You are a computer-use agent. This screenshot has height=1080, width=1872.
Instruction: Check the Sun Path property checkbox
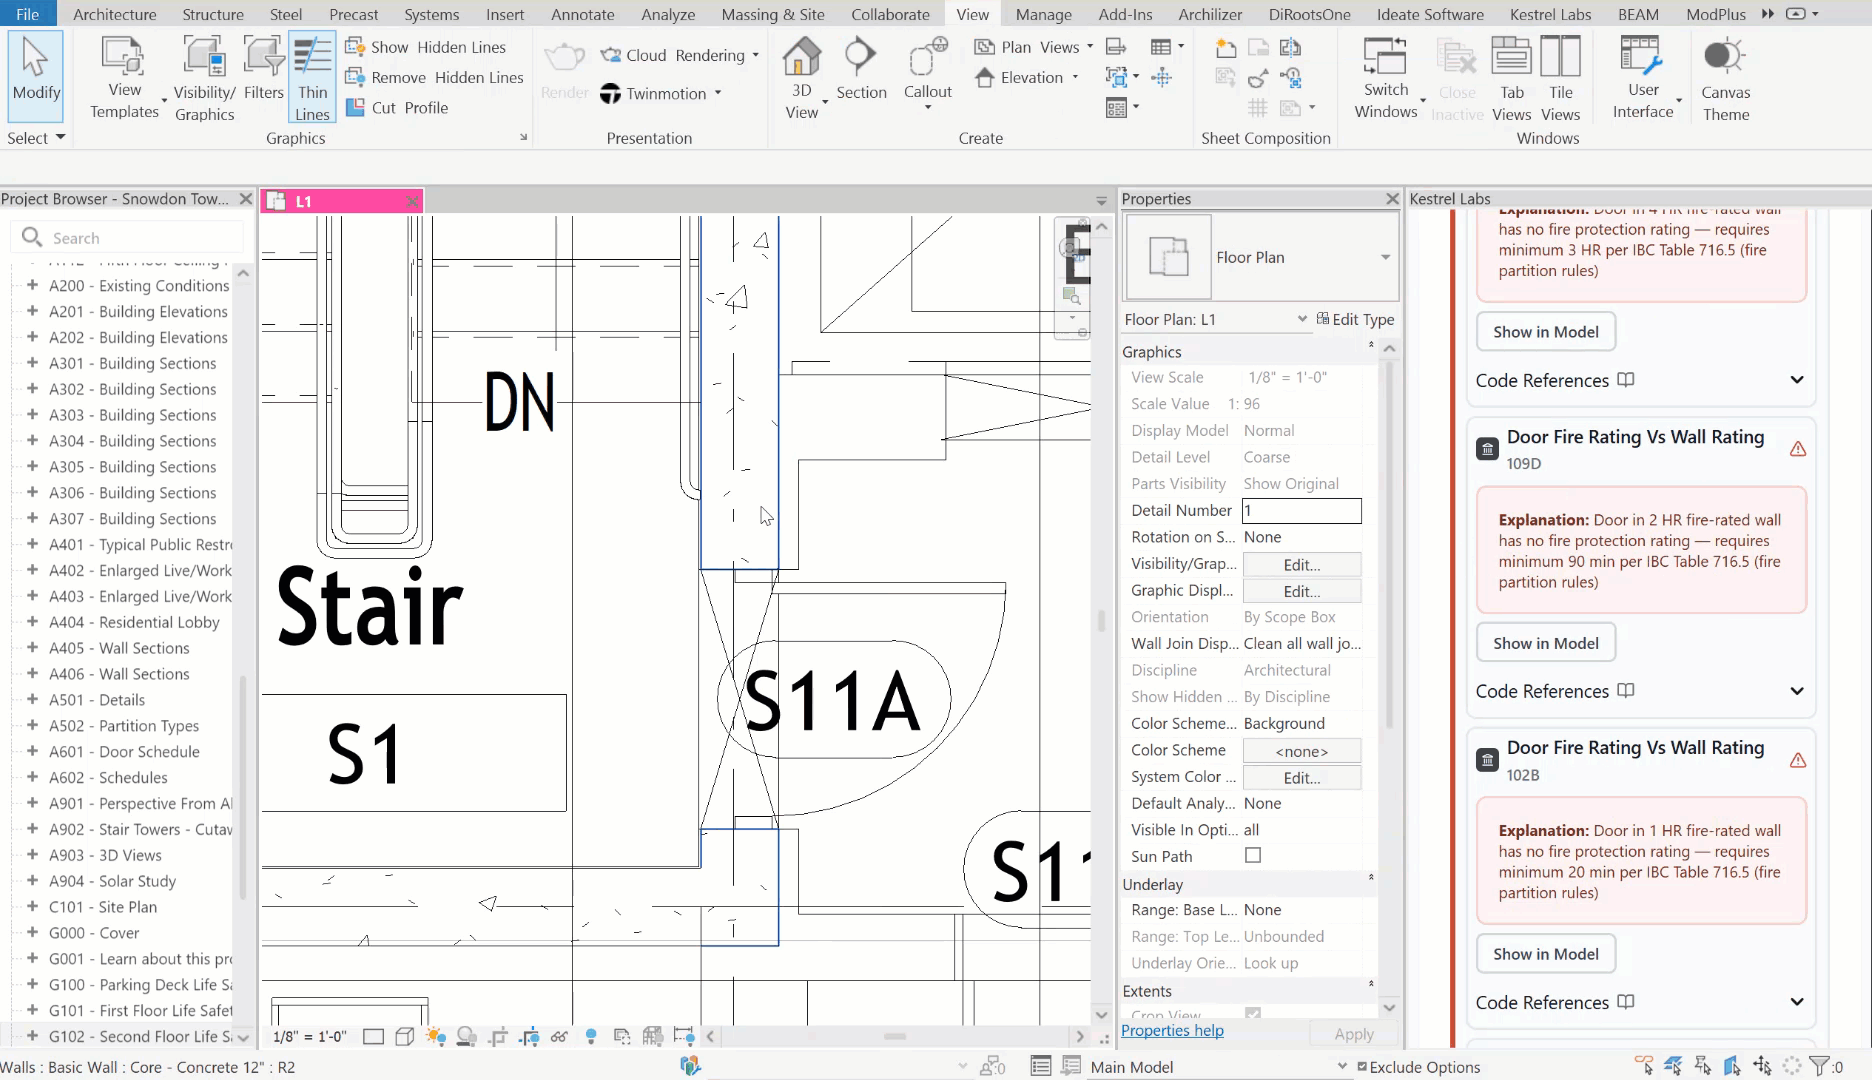tap(1253, 856)
